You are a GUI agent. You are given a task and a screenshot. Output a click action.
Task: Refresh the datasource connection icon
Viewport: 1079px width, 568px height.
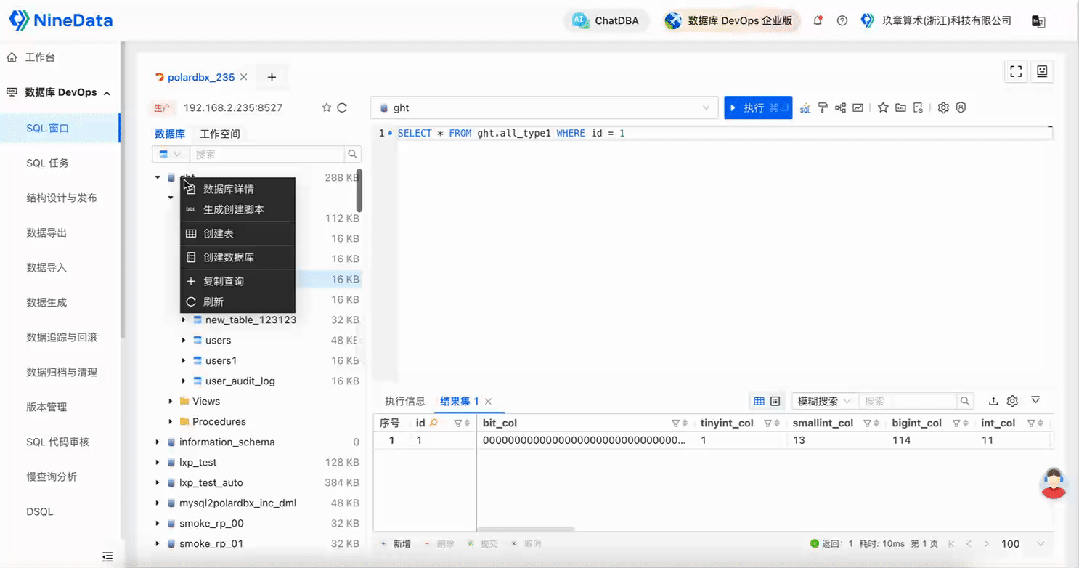coord(342,108)
